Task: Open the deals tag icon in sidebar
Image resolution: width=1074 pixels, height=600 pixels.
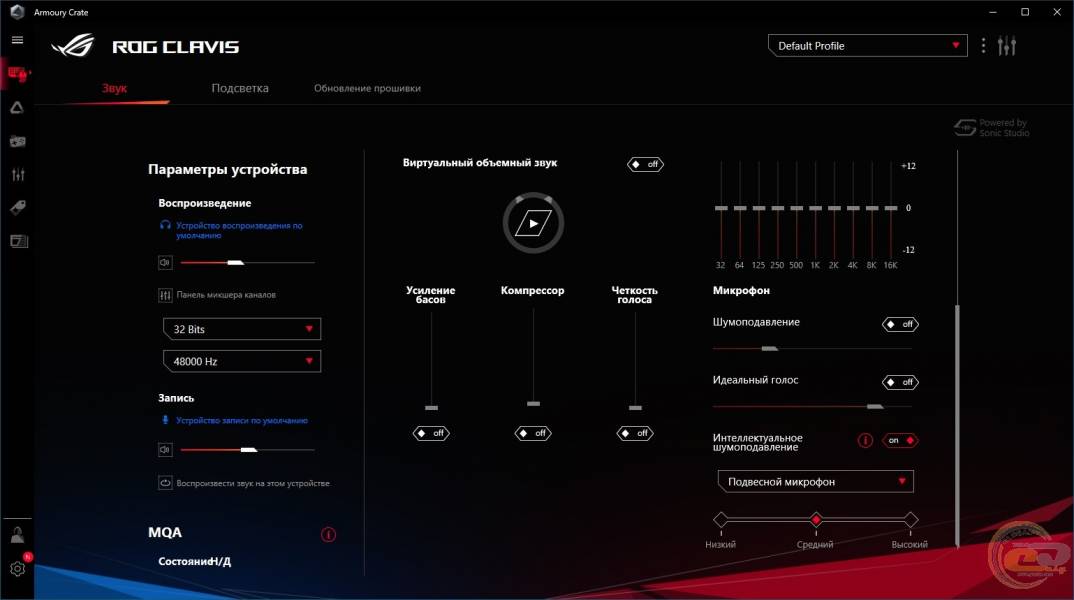Action: coord(18,208)
